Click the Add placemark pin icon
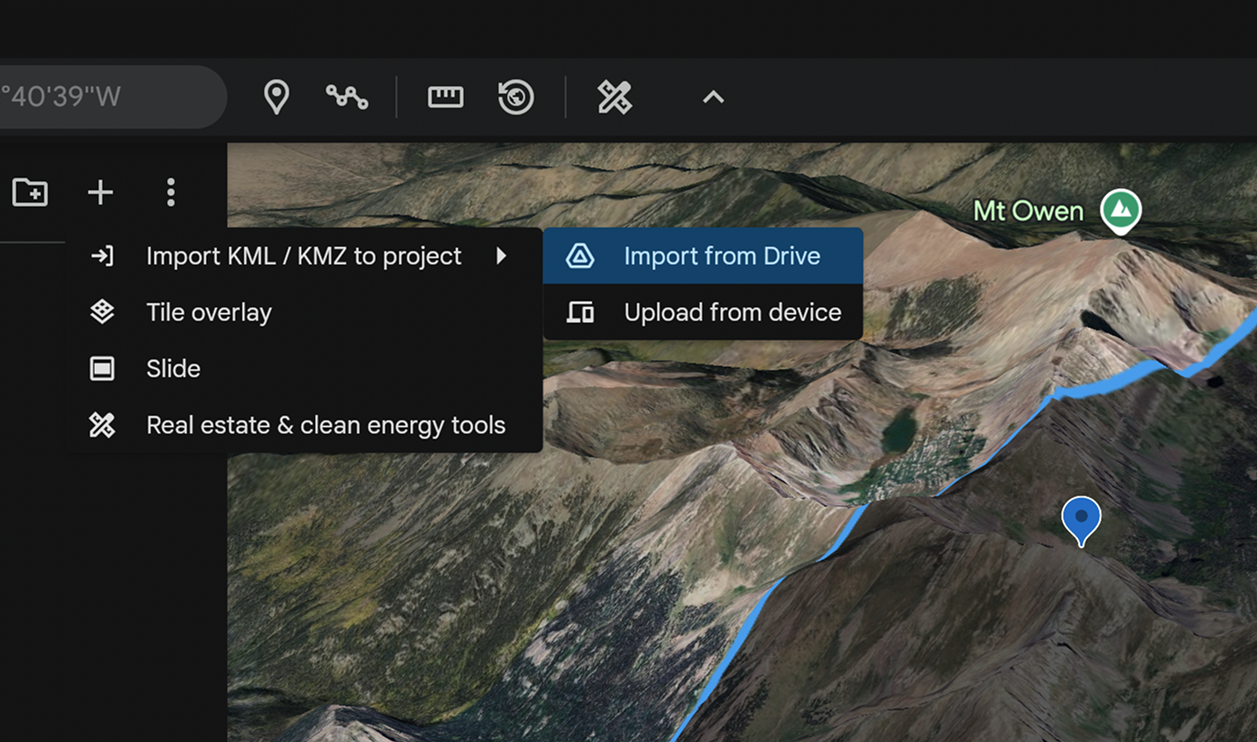The height and width of the screenshot is (742, 1257). 276,97
